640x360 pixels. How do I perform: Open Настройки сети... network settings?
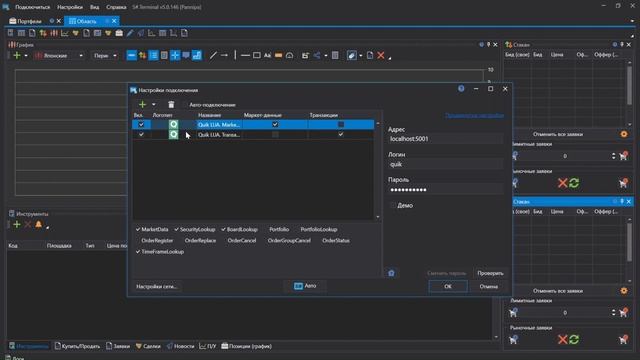156,287
